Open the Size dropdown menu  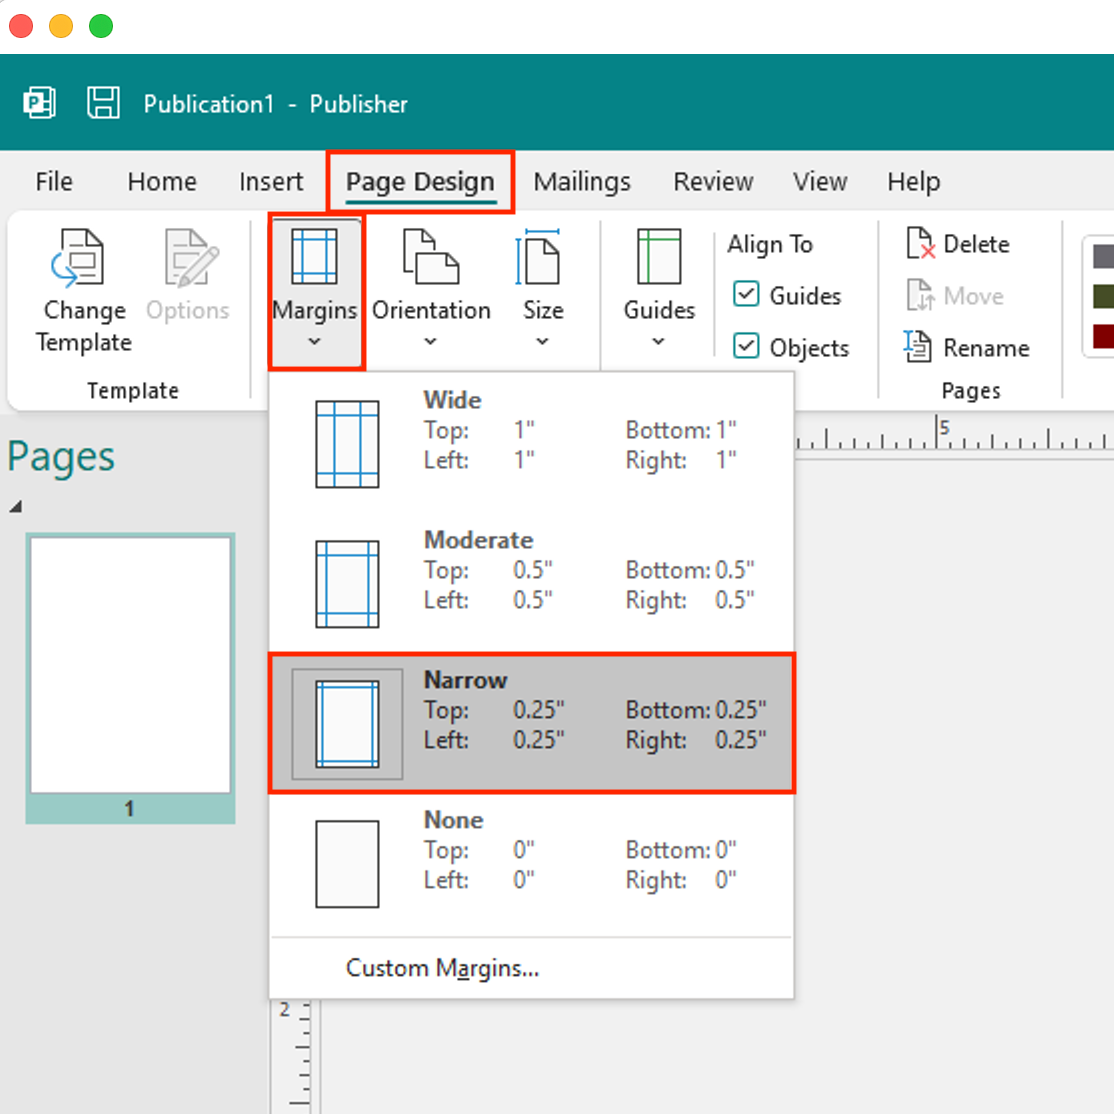point(542,341)
